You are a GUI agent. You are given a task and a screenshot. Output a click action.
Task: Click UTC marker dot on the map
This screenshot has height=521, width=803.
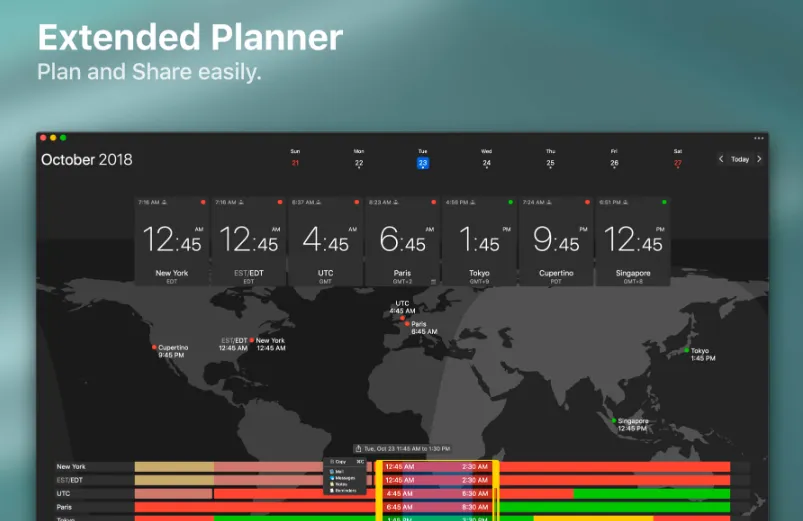pos(403,318)
